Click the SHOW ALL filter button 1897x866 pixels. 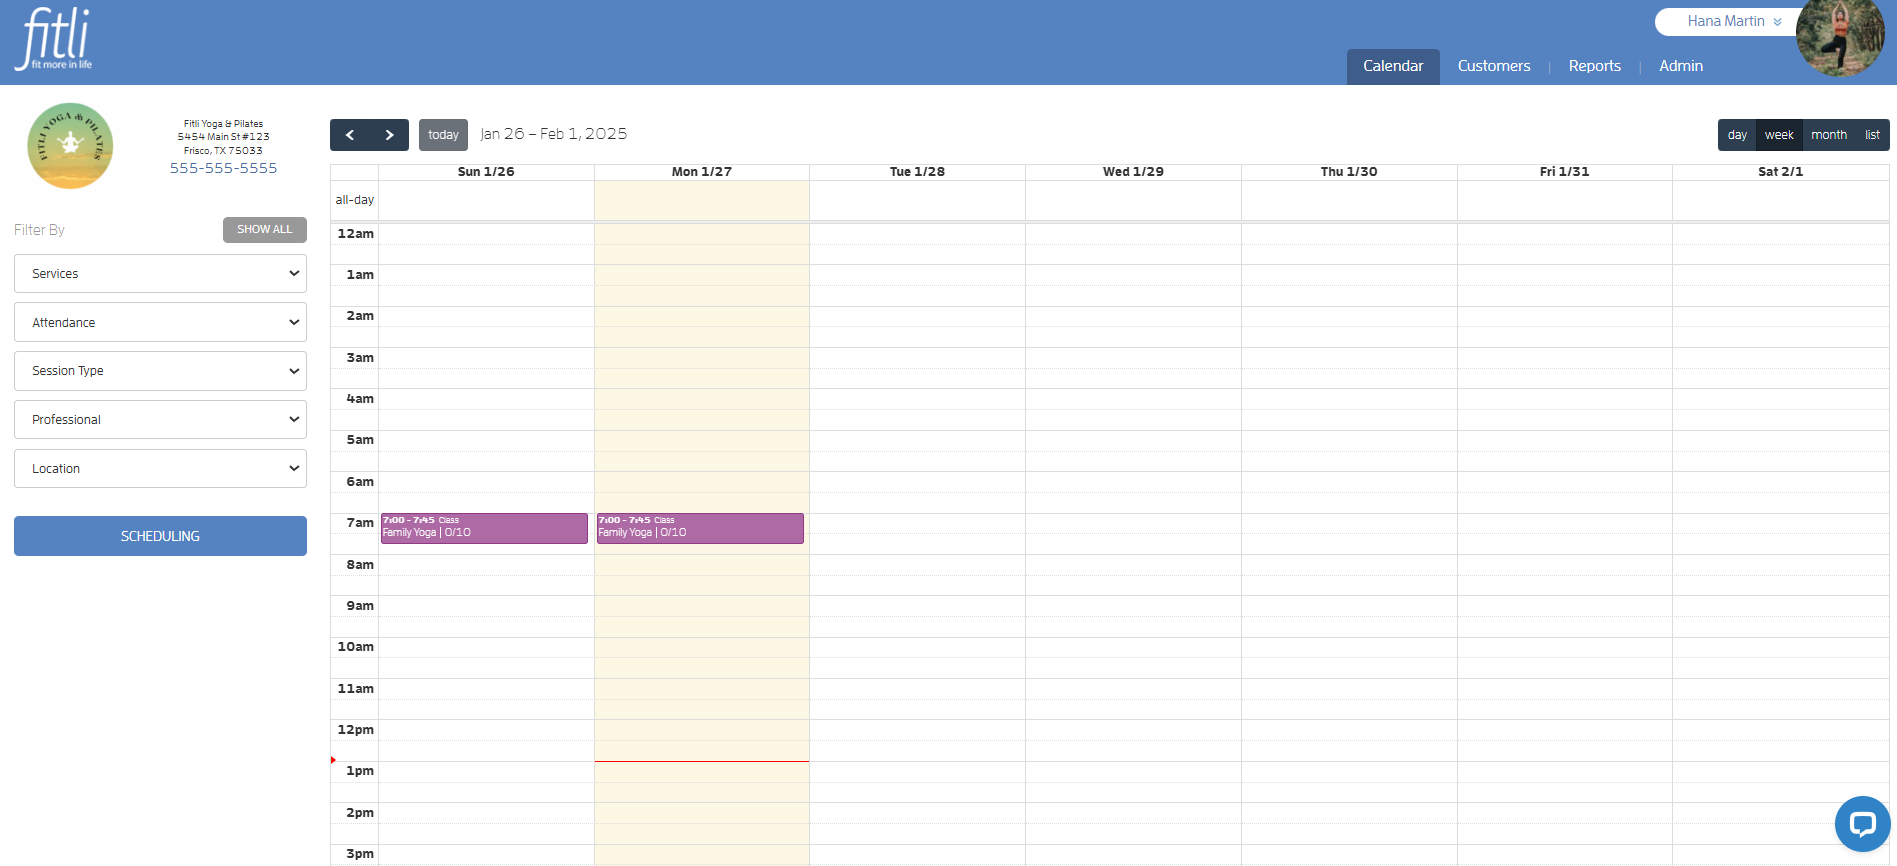[265, 230]
